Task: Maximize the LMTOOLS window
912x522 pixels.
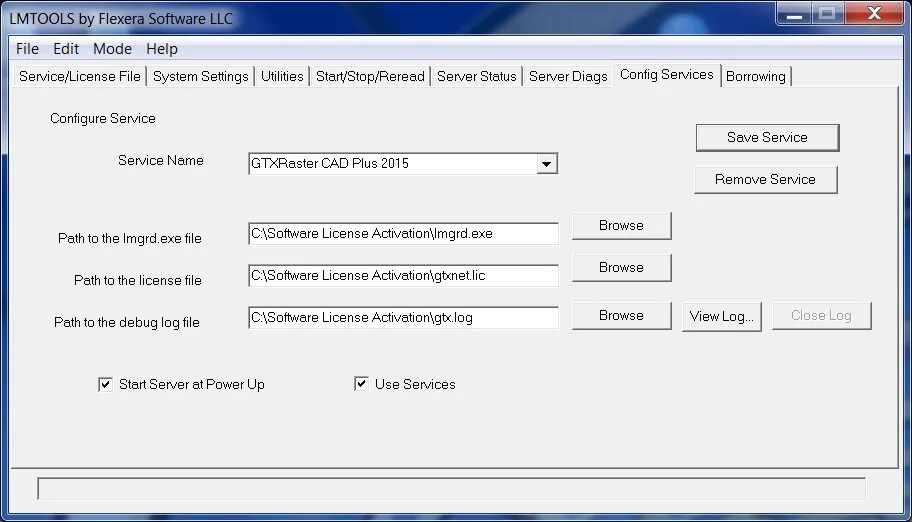Action: tap(827, 14)
